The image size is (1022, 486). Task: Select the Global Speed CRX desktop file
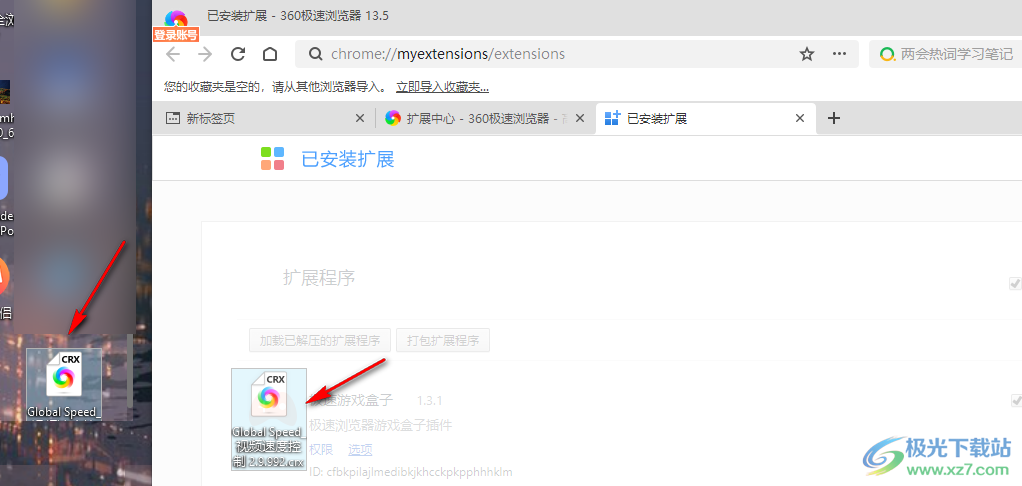[x=64, y=384]
